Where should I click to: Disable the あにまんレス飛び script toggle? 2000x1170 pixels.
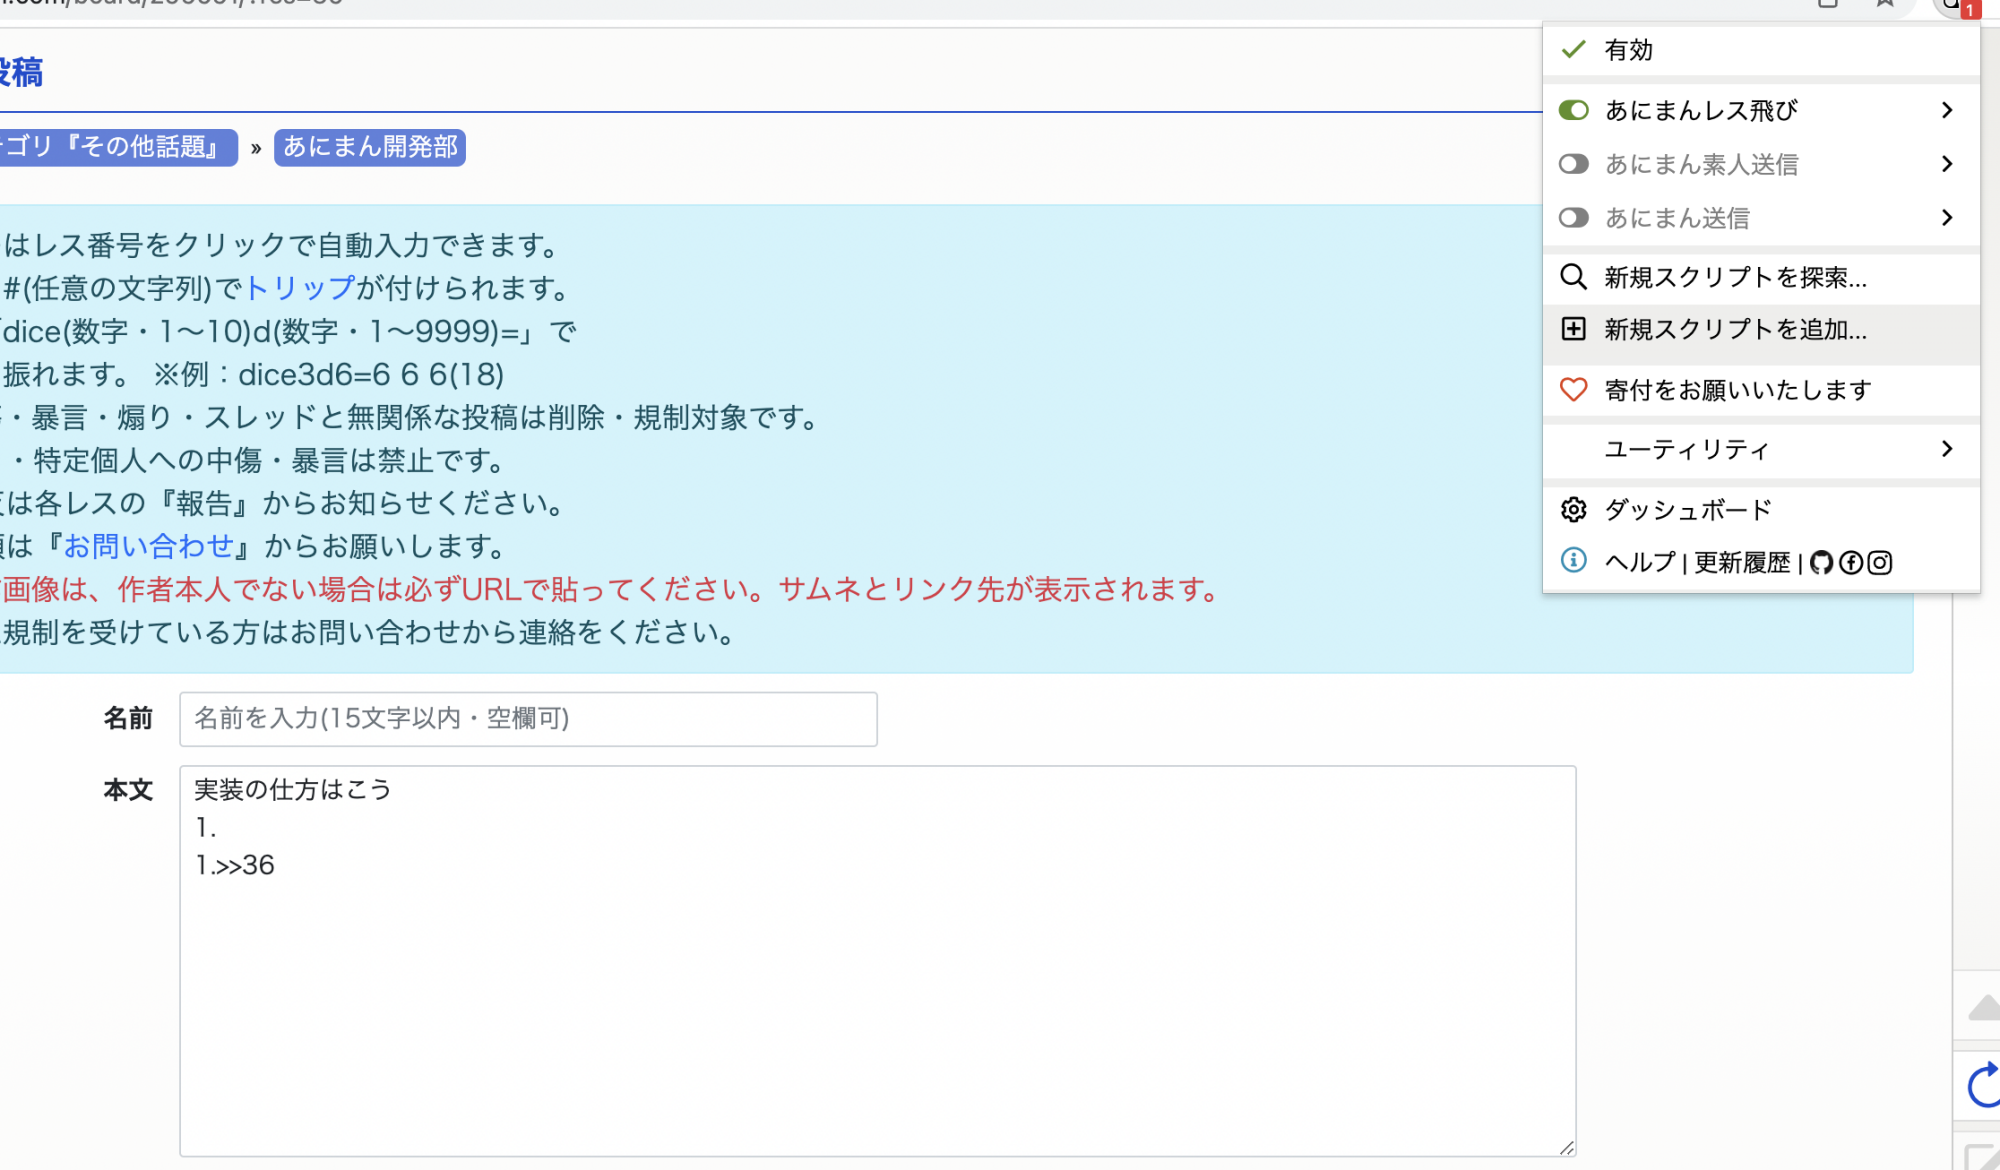tap(1573, 110)
